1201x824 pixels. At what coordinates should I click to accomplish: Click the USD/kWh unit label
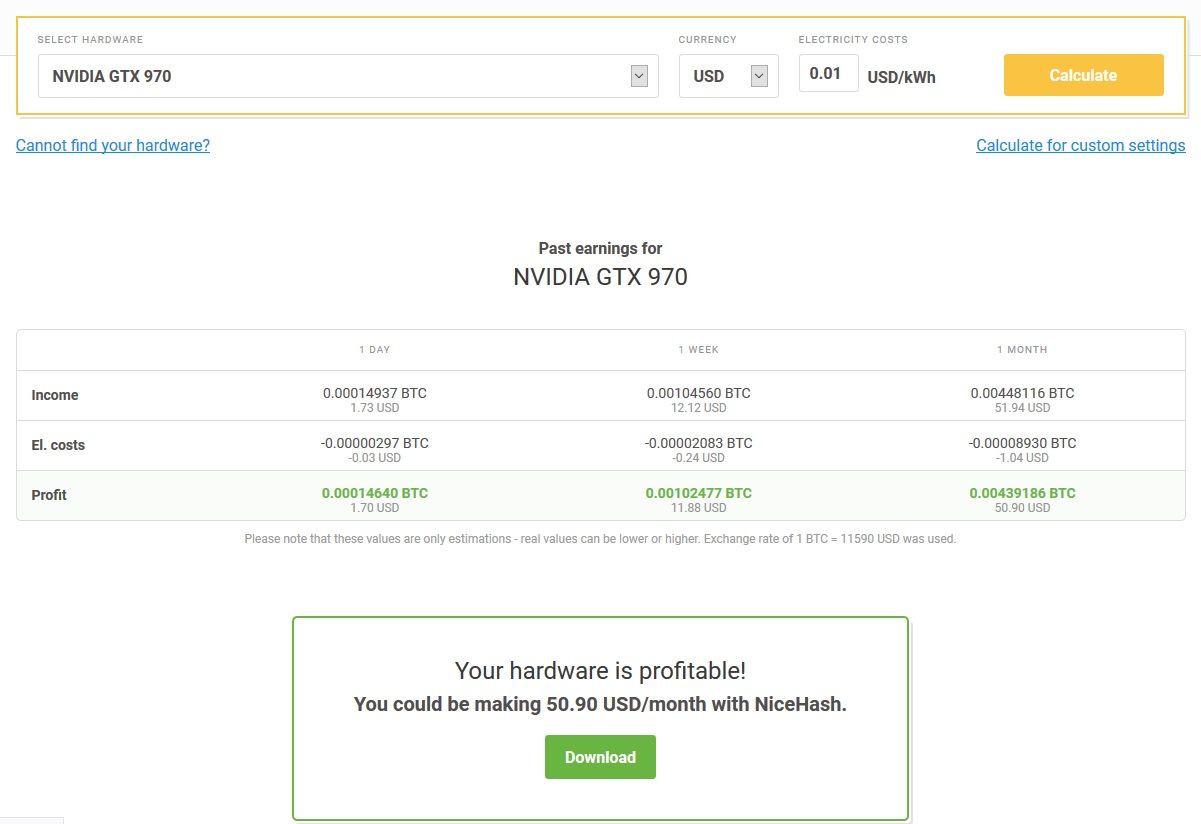(901, 77)
